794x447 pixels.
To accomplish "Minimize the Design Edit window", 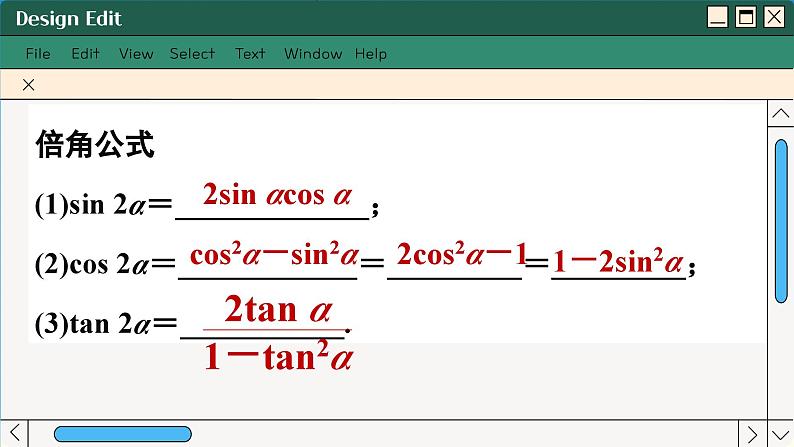I will tap(717, 17).
